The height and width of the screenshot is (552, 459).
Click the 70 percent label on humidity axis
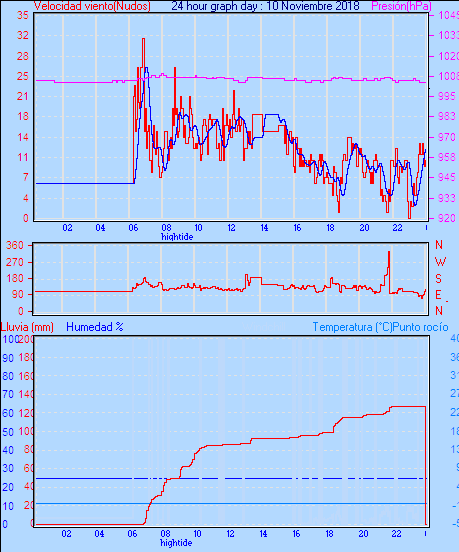point(8,395)
